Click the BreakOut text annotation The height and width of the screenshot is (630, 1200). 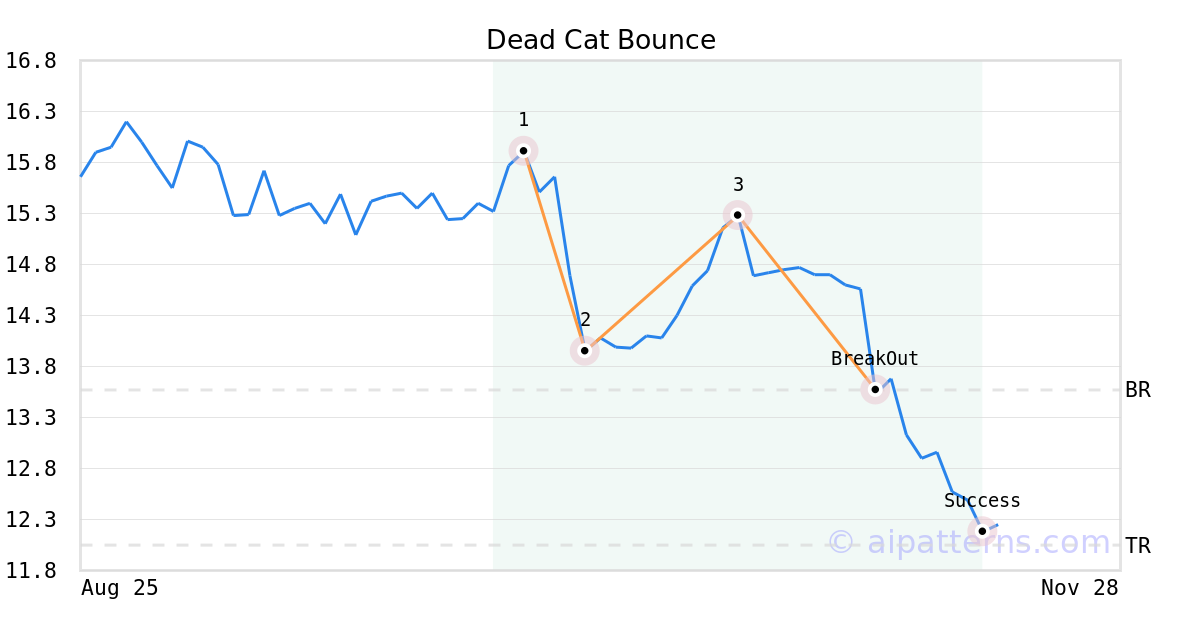(874, 359)
